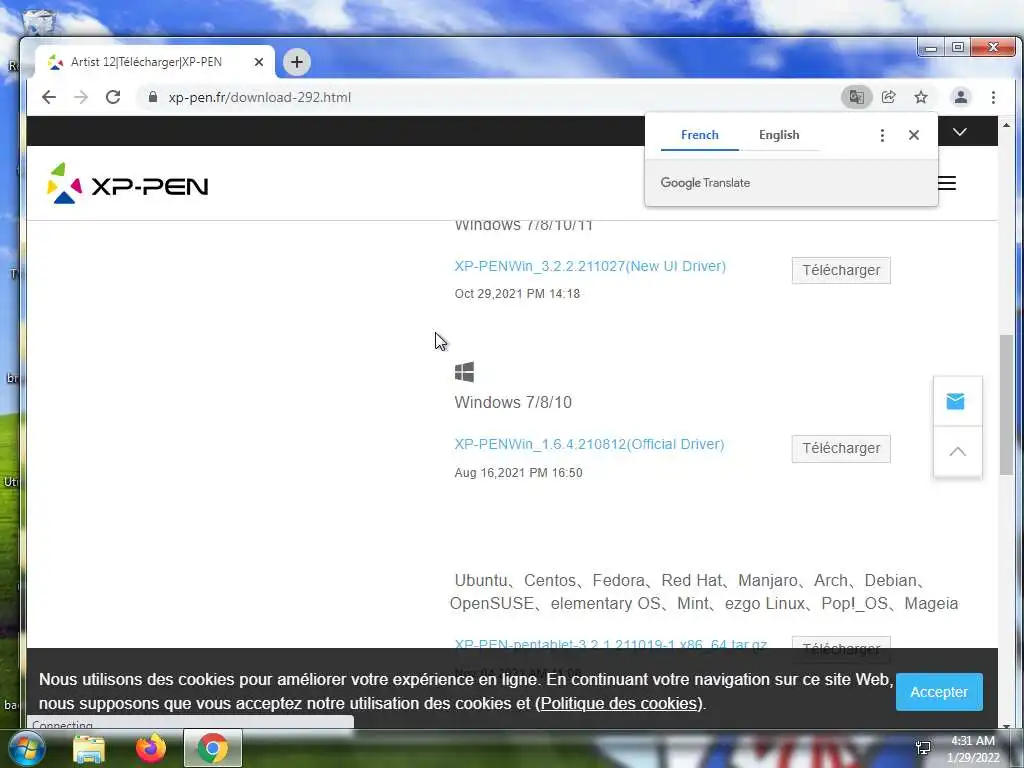Image resolution: width=1024 pixels, height=768 pixels.
Task: Open a new browser tab
Action: (x=296, y=62)
